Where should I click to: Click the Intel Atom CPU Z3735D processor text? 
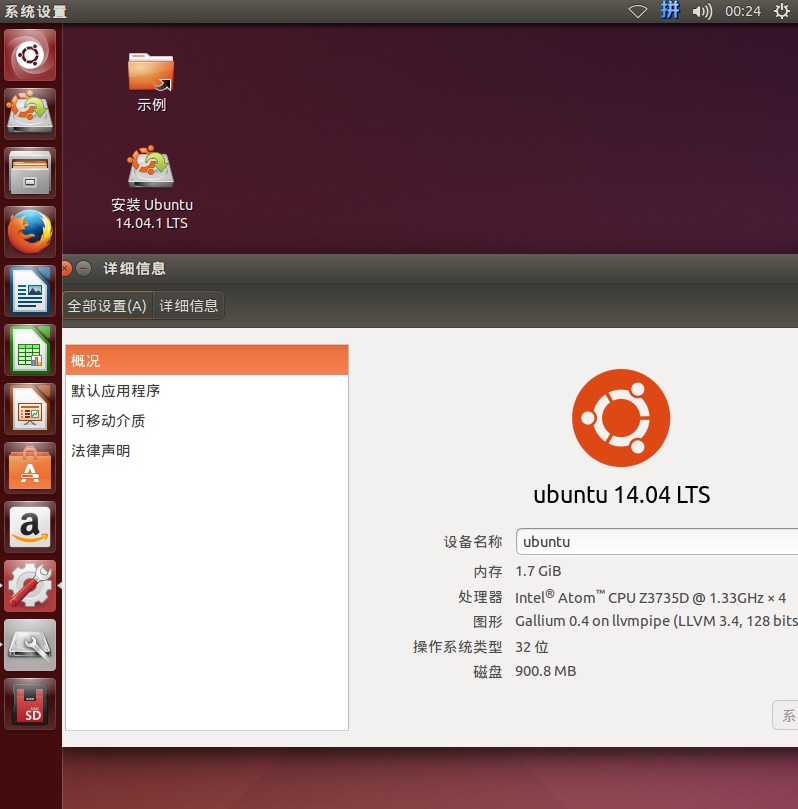click(x=650, y=597)
